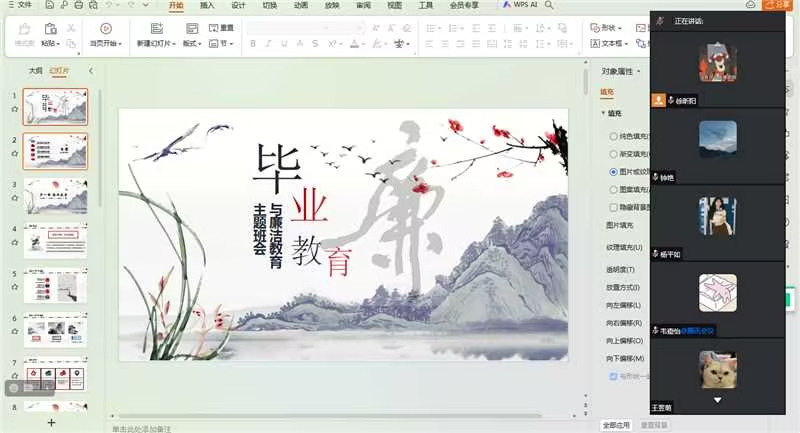800x433 pixels.
Task: Select the solid fill (纯色填充) radio button
Action: click(613, 135)
